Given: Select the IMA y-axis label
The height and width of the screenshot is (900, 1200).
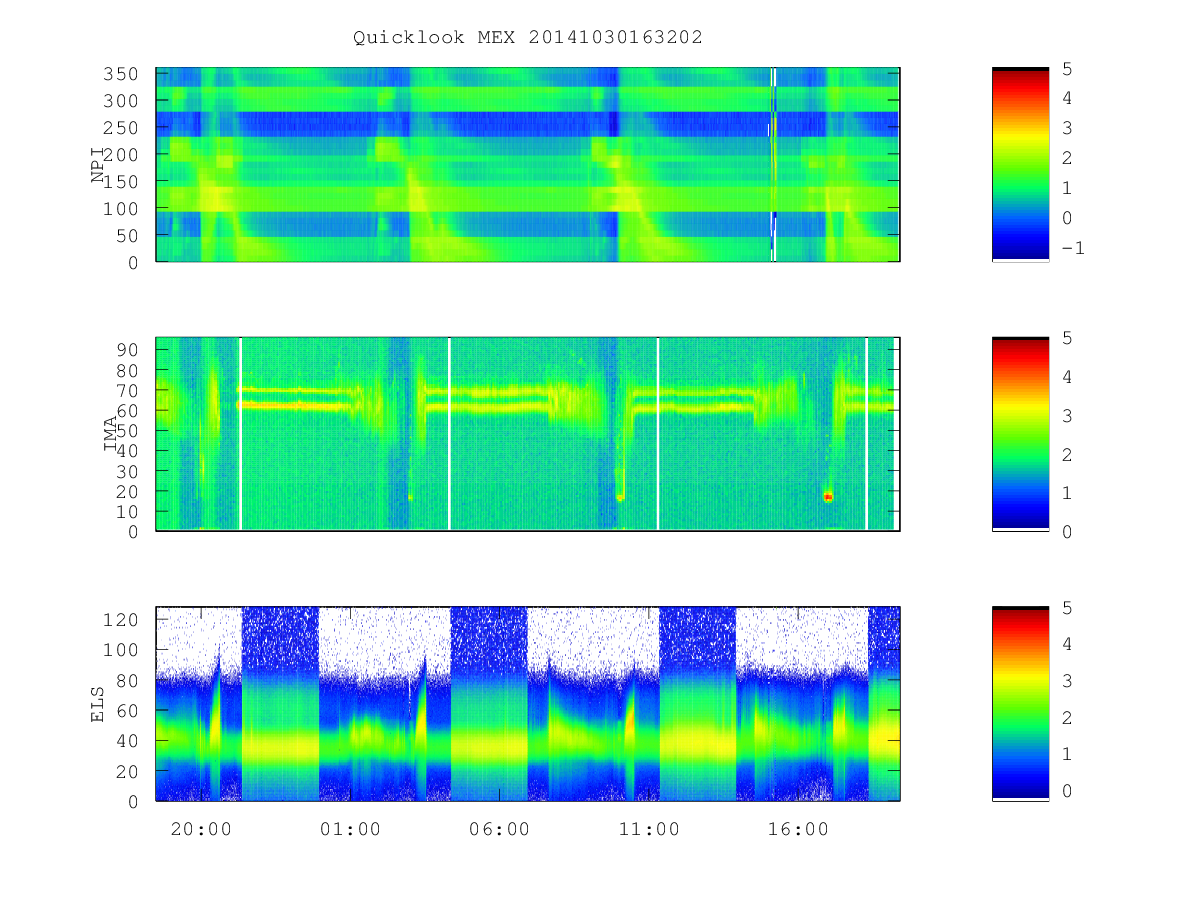Looking at the screenshot, I should coord(111,434).
